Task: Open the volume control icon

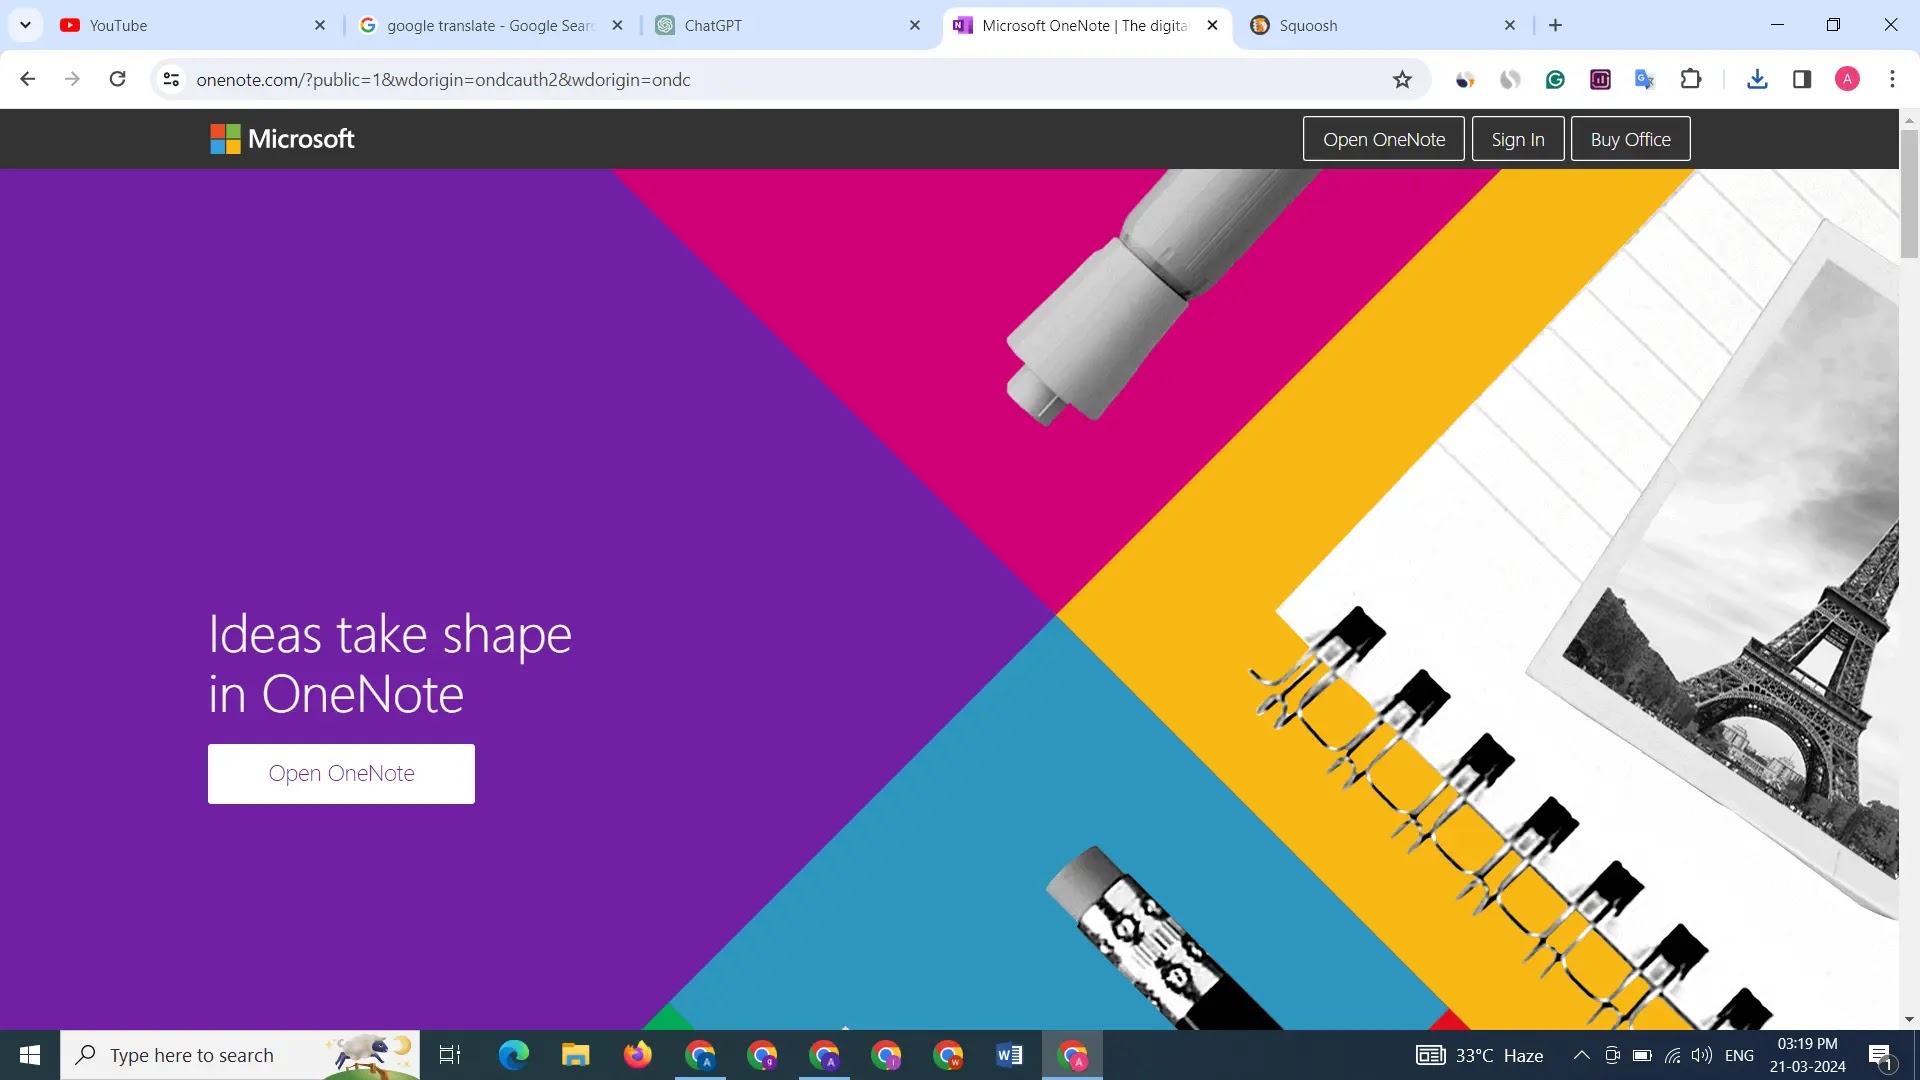Action: coord(1701,1055)
